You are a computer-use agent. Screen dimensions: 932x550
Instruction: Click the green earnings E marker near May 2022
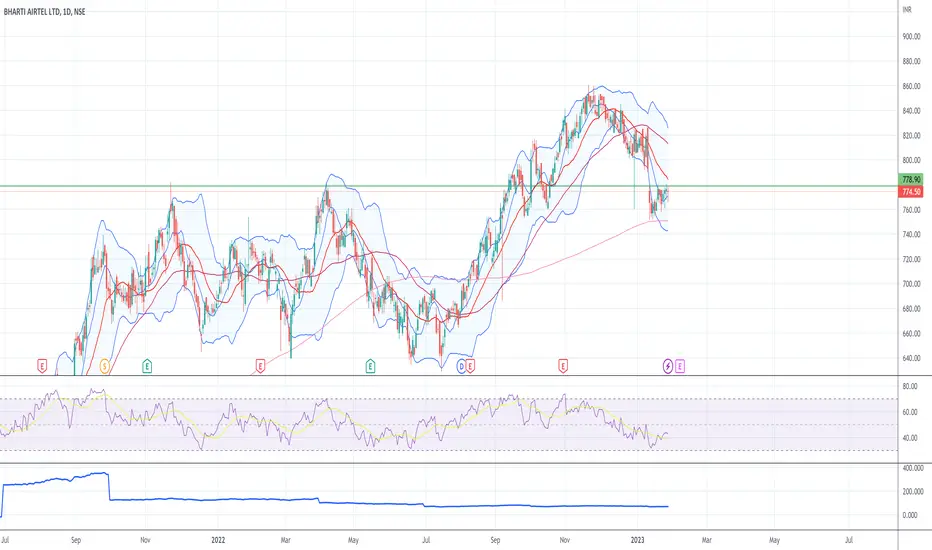[x=370, y=366]
